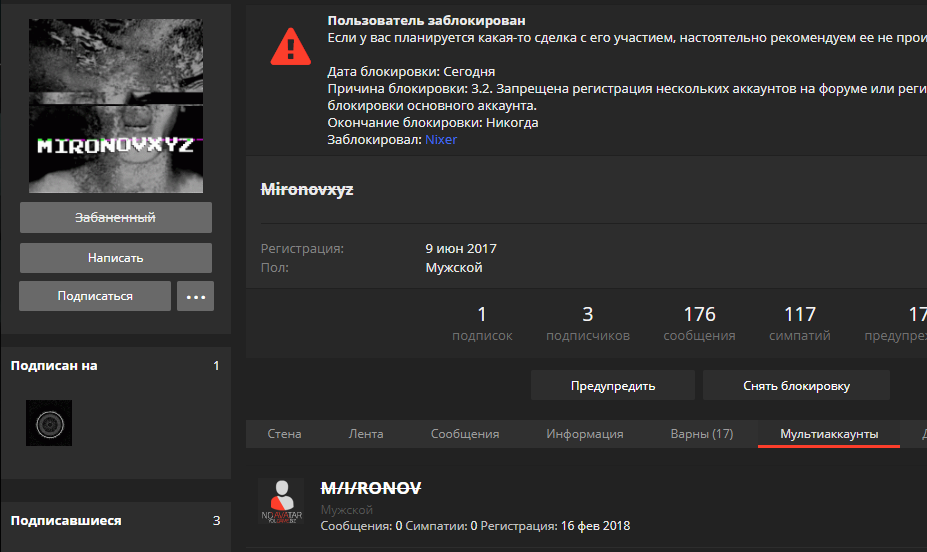
Task: Open the 1 подписок counter
Action: click(x=482, y=323)
